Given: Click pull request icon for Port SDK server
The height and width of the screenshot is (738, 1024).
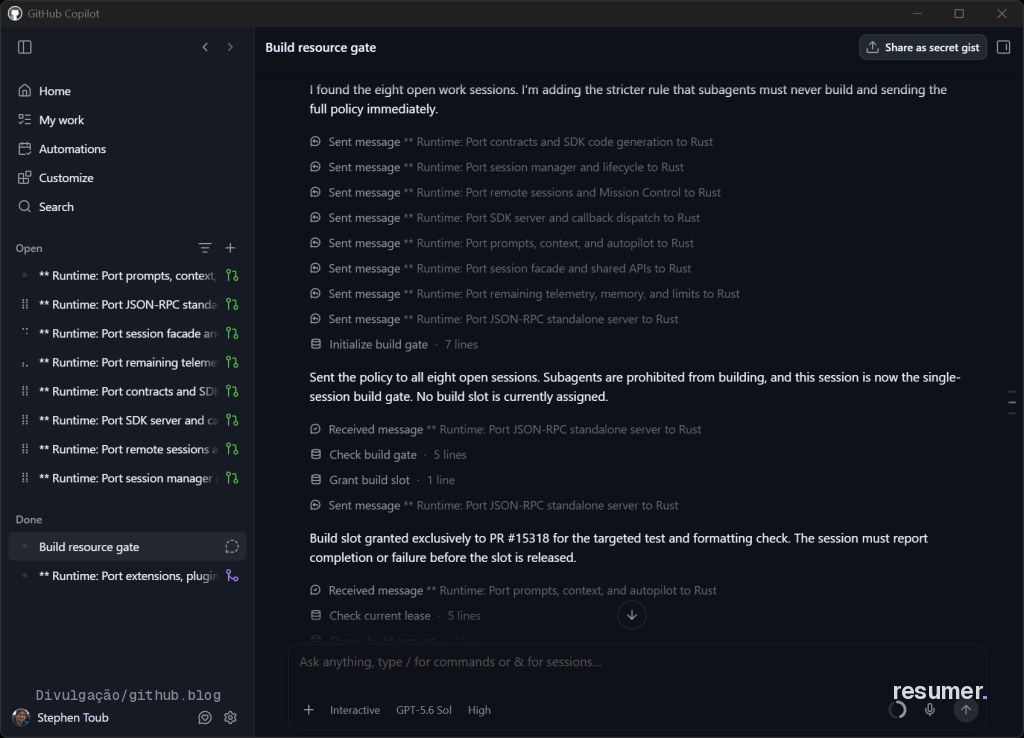Looking at the screenshot, I should (x=232, y=420).
